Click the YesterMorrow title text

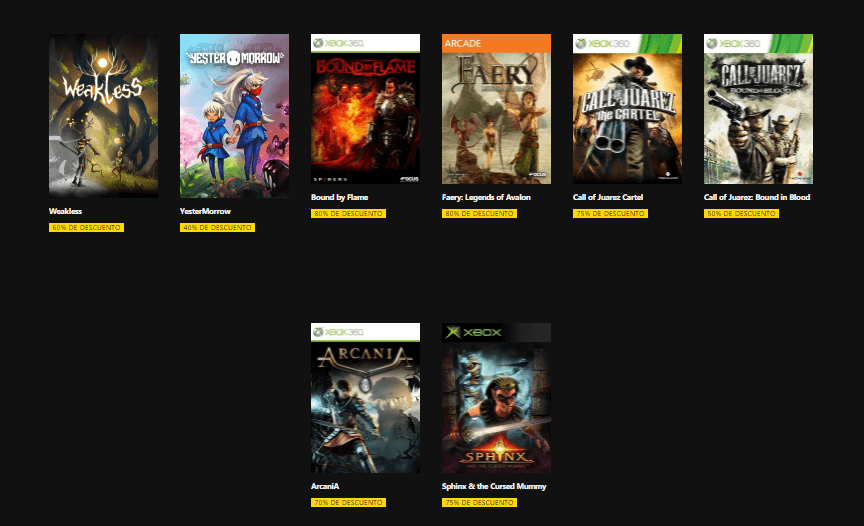click(x=205, y=211)
